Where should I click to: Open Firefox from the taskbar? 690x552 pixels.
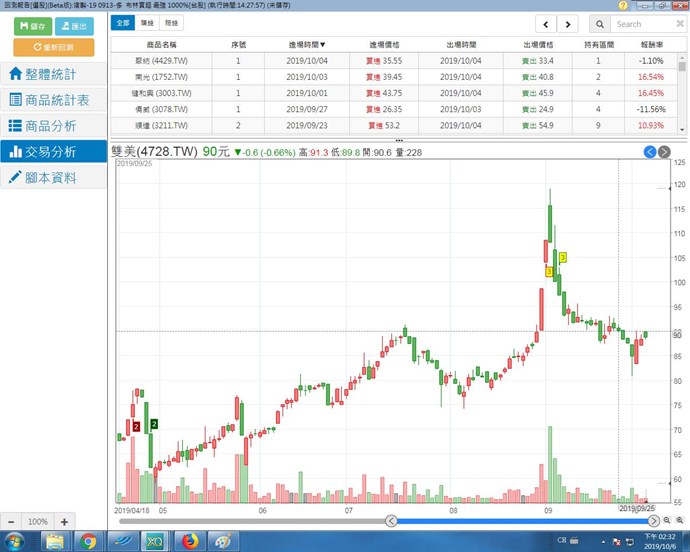[190, 541]
